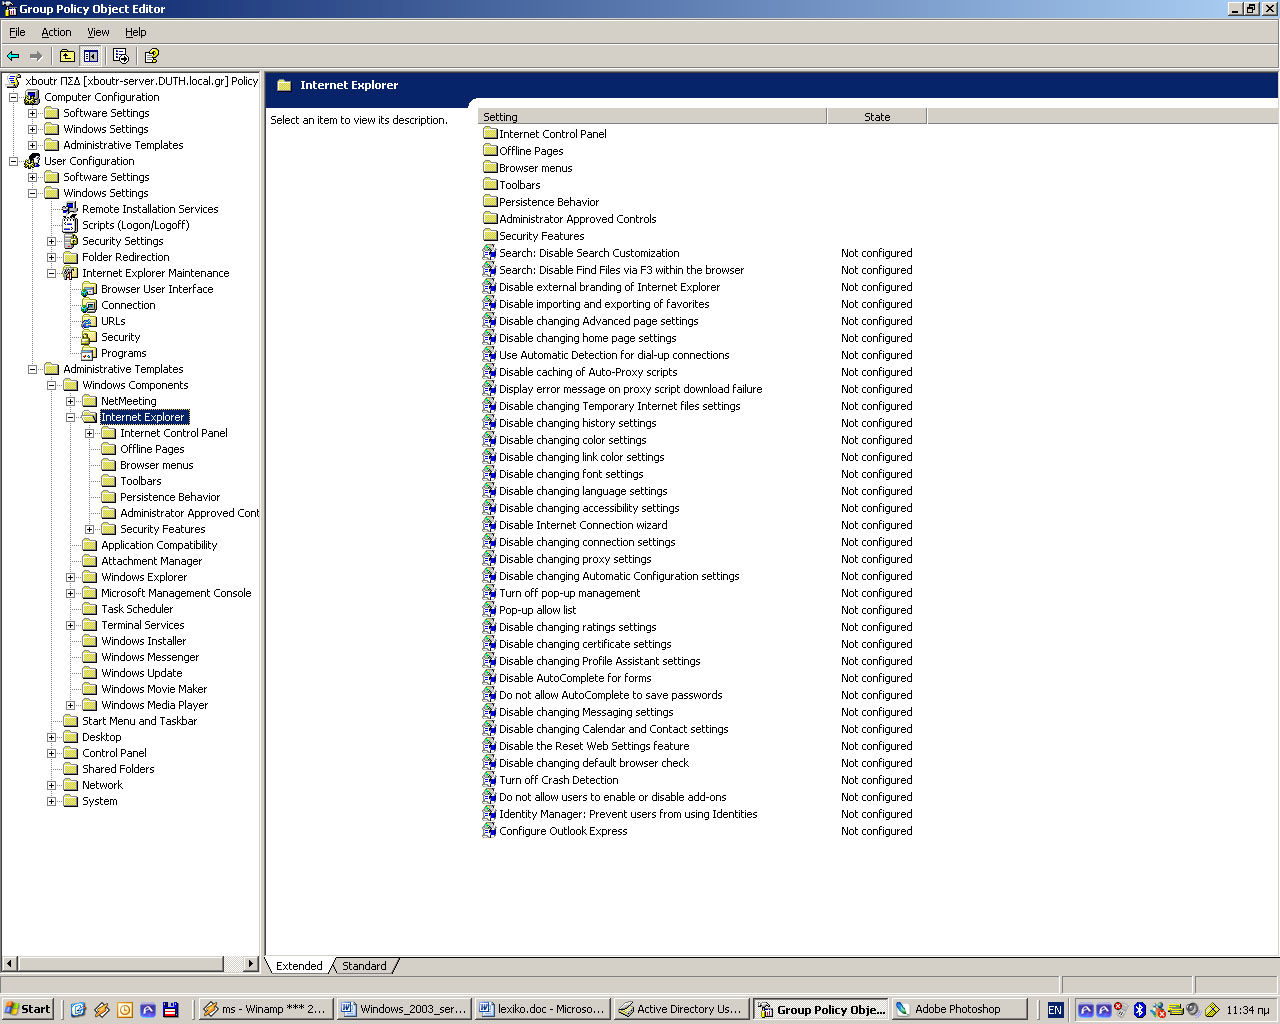Image resolution: width=1280 pixels, height=1024 pixels.
Task: Click the Up one level folder icon
Action: click(x=67, y=56)
